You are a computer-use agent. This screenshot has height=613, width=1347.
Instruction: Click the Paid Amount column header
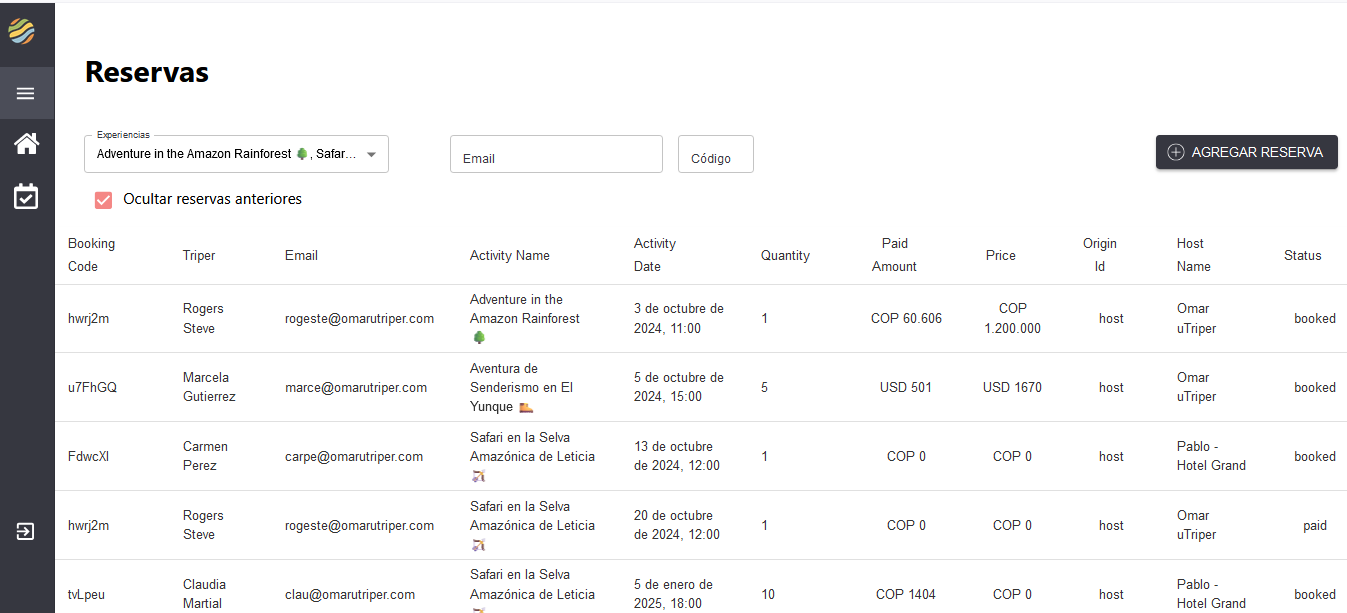tap(894, 255)
